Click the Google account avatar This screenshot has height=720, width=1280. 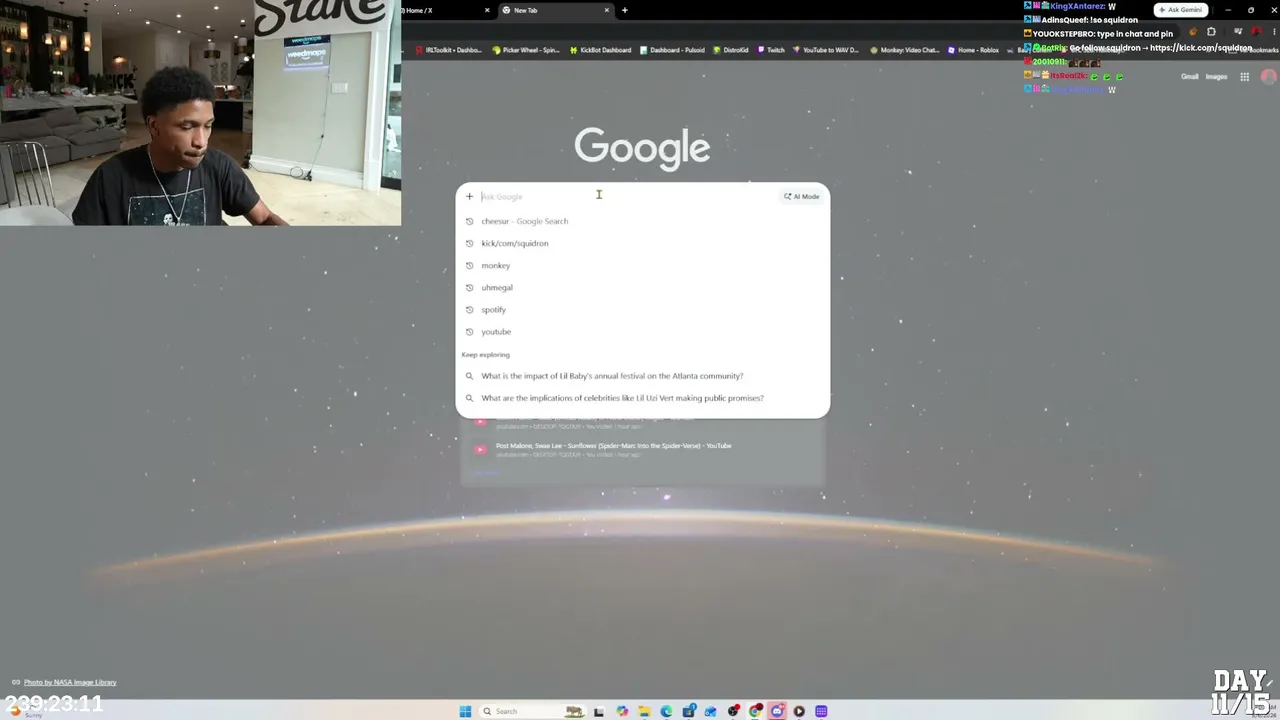tap(1268, 77)
